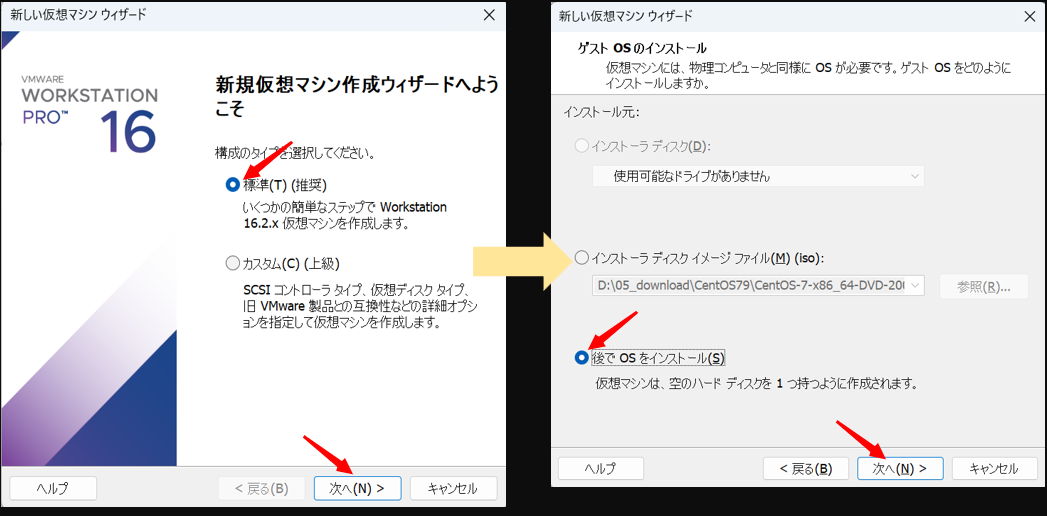Close the welcome wizard window
The width and height of the screenshot is (1047, 516).
point(489,15)
